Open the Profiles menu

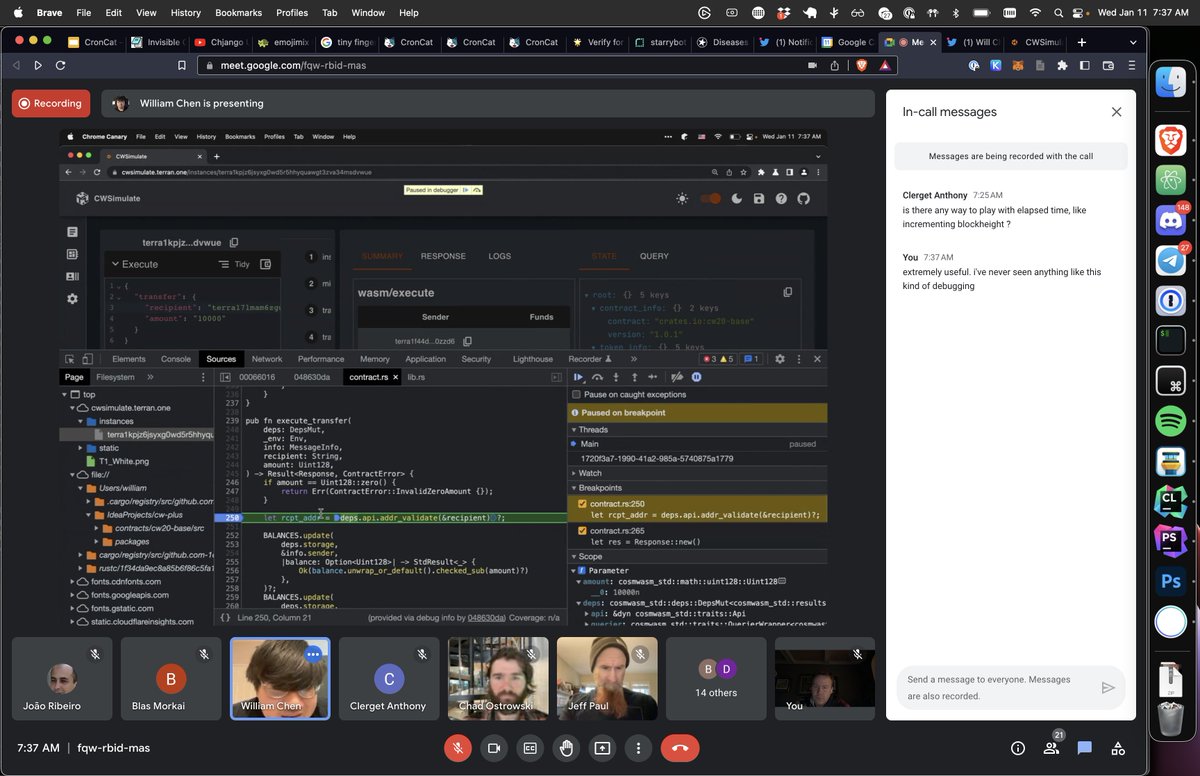tap(292, 13)
